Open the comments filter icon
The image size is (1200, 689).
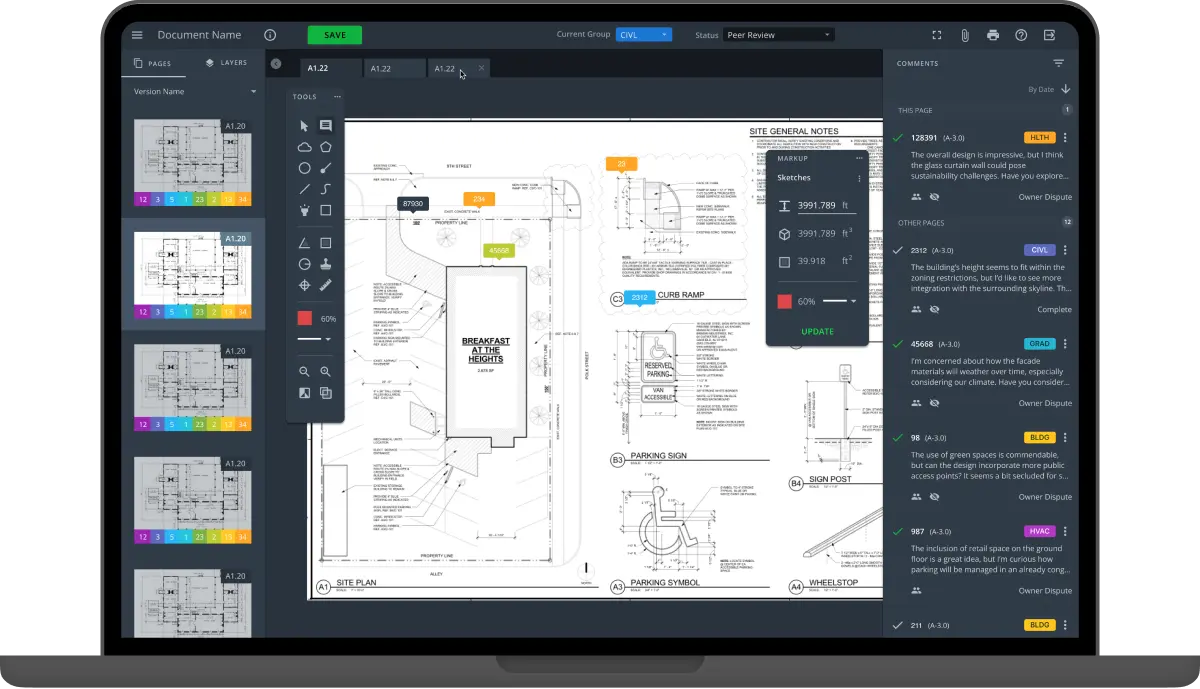coord(1059,63)
